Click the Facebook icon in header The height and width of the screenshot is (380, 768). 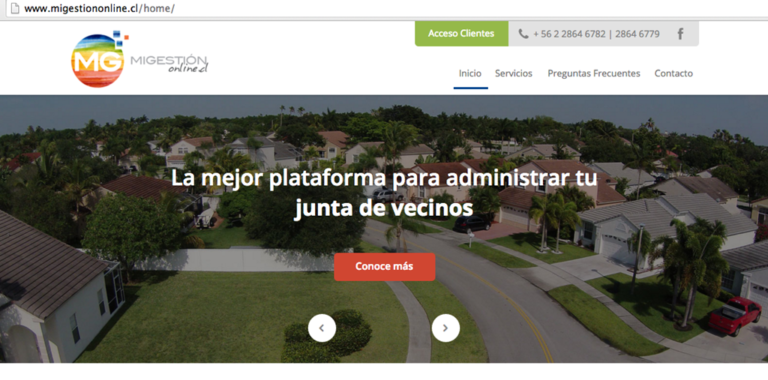tap(680, 34)
